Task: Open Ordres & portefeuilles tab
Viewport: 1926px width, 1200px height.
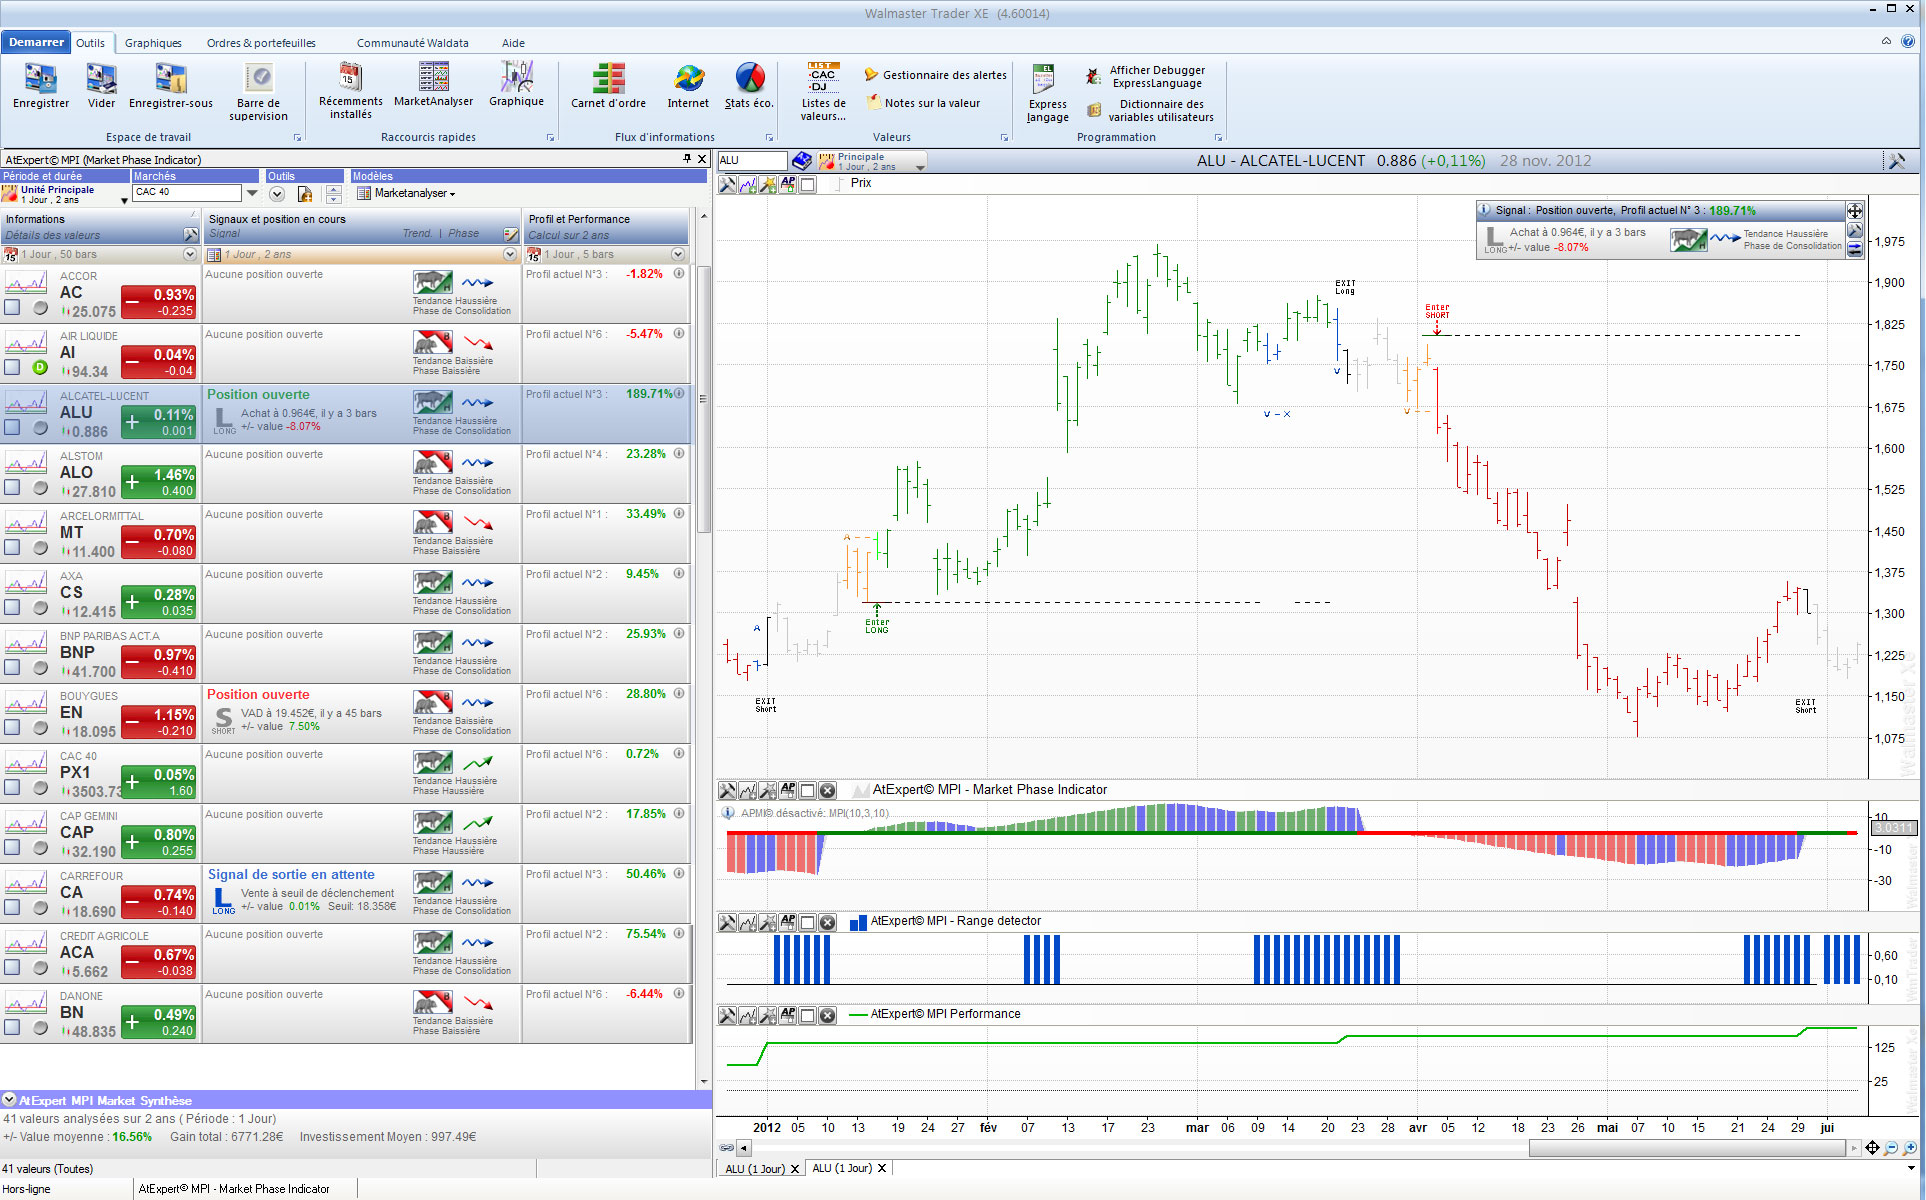Action: coord(261,43)
